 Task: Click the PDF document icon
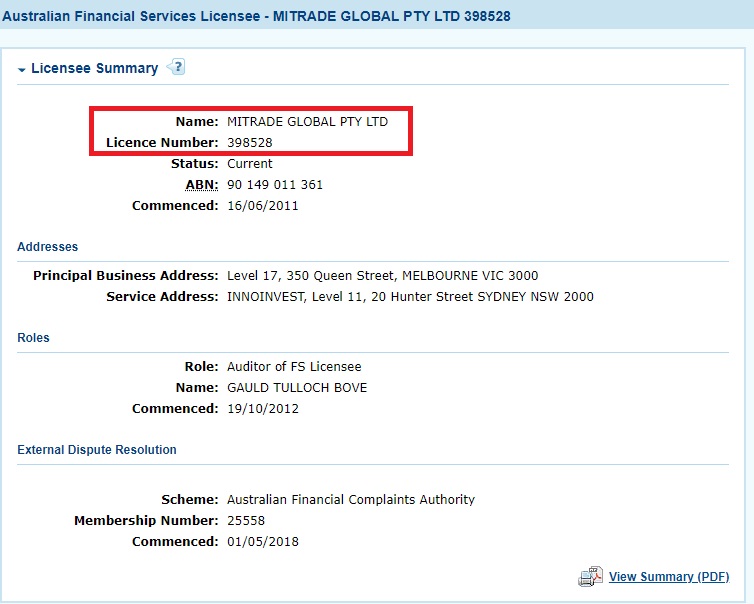(x=590, y=577)
